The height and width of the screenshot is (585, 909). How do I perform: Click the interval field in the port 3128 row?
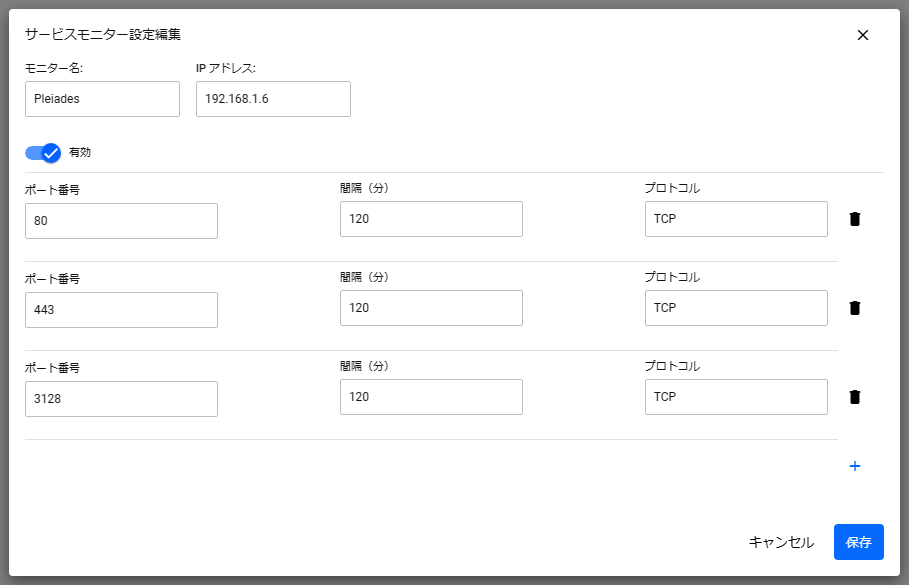coord(431,397)
